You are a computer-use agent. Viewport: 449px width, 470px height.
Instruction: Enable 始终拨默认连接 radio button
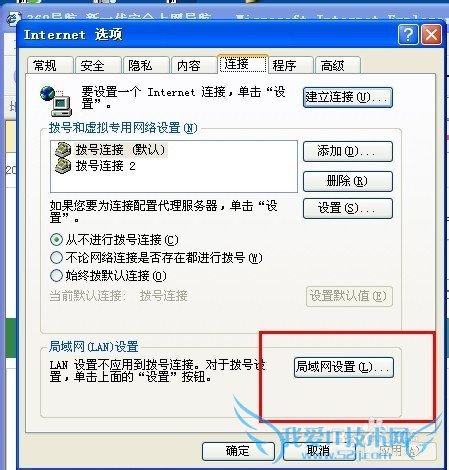coord(56,276)
